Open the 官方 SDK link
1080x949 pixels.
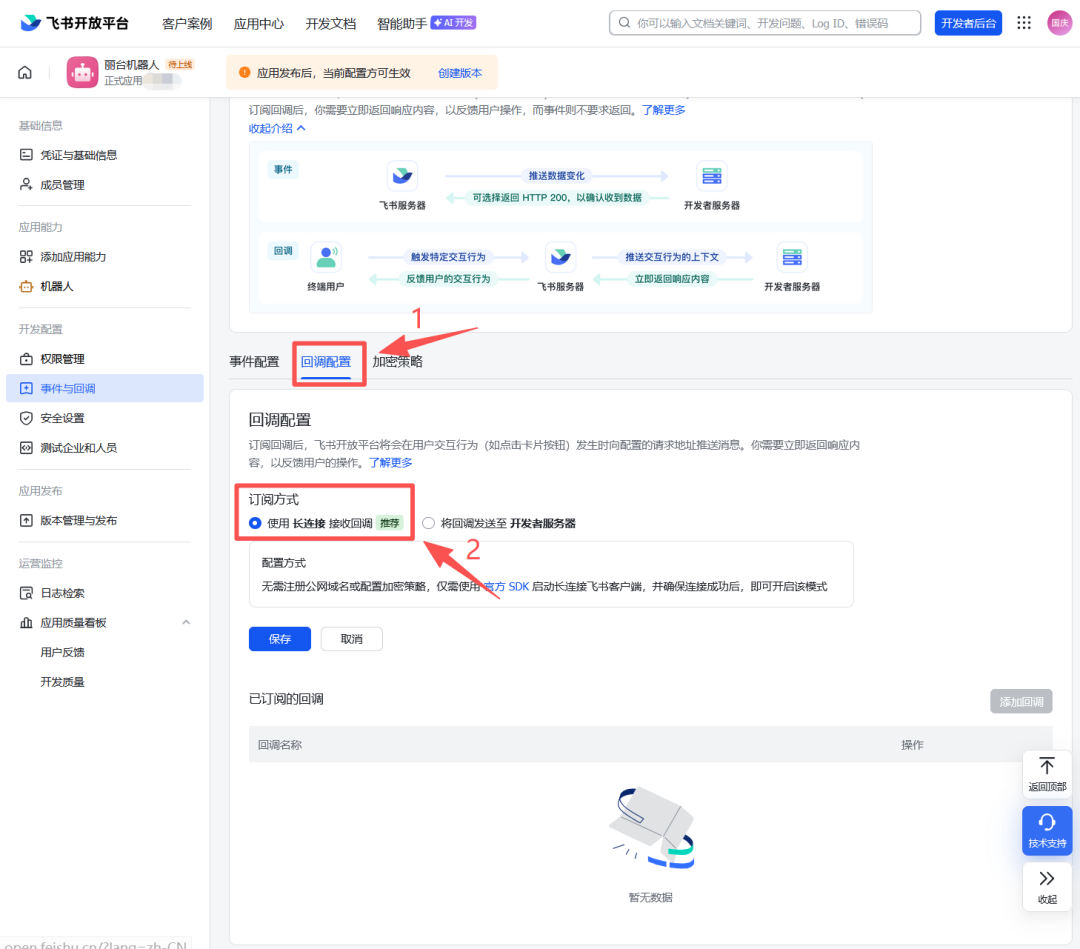coord(506,587)
